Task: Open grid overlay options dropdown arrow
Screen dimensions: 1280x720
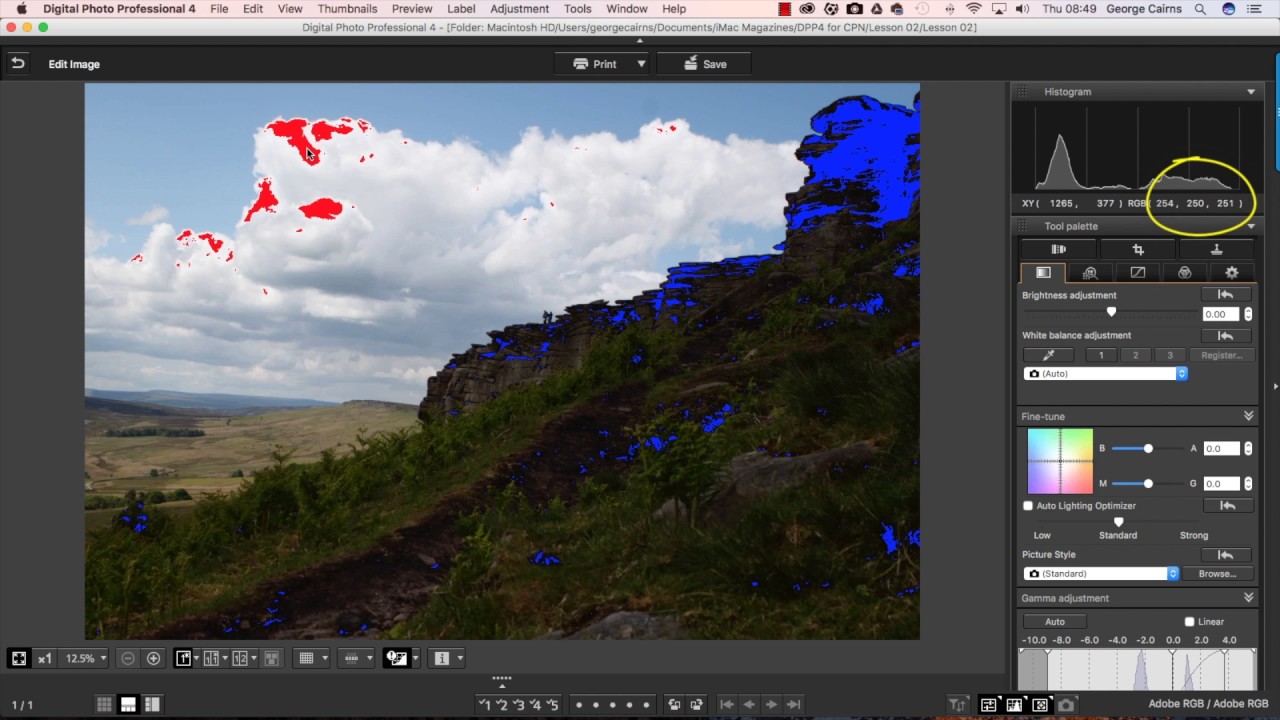Action: [x=325, y=658]
